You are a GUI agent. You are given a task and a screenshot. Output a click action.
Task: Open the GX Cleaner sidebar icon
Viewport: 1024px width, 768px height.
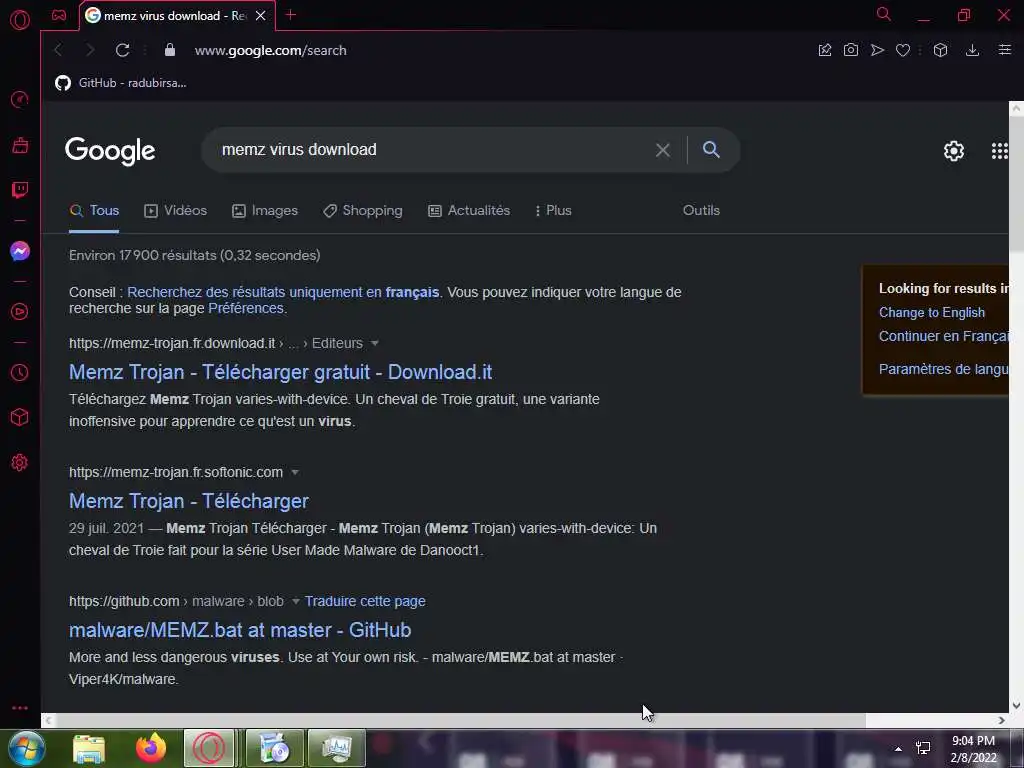[20, 145]
